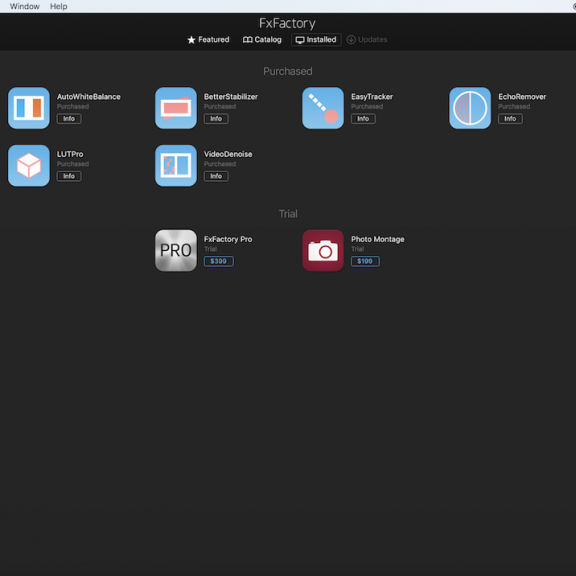Image resolution: width=576 pixels, height=576 pixels.
Task: Open the Help menu
Action: [58, 6]
